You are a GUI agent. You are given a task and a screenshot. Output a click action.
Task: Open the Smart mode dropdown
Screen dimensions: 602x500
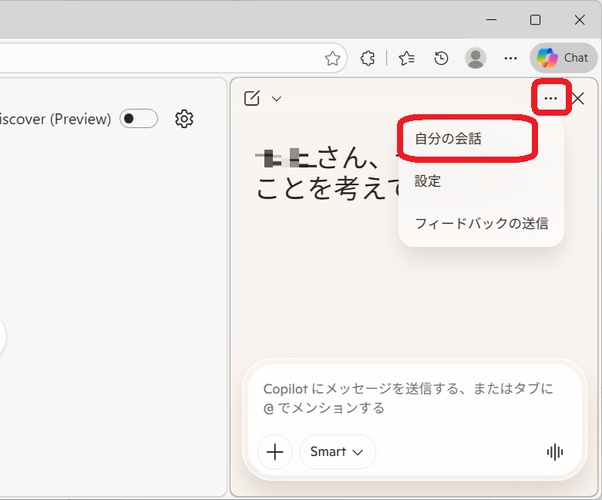337,452
